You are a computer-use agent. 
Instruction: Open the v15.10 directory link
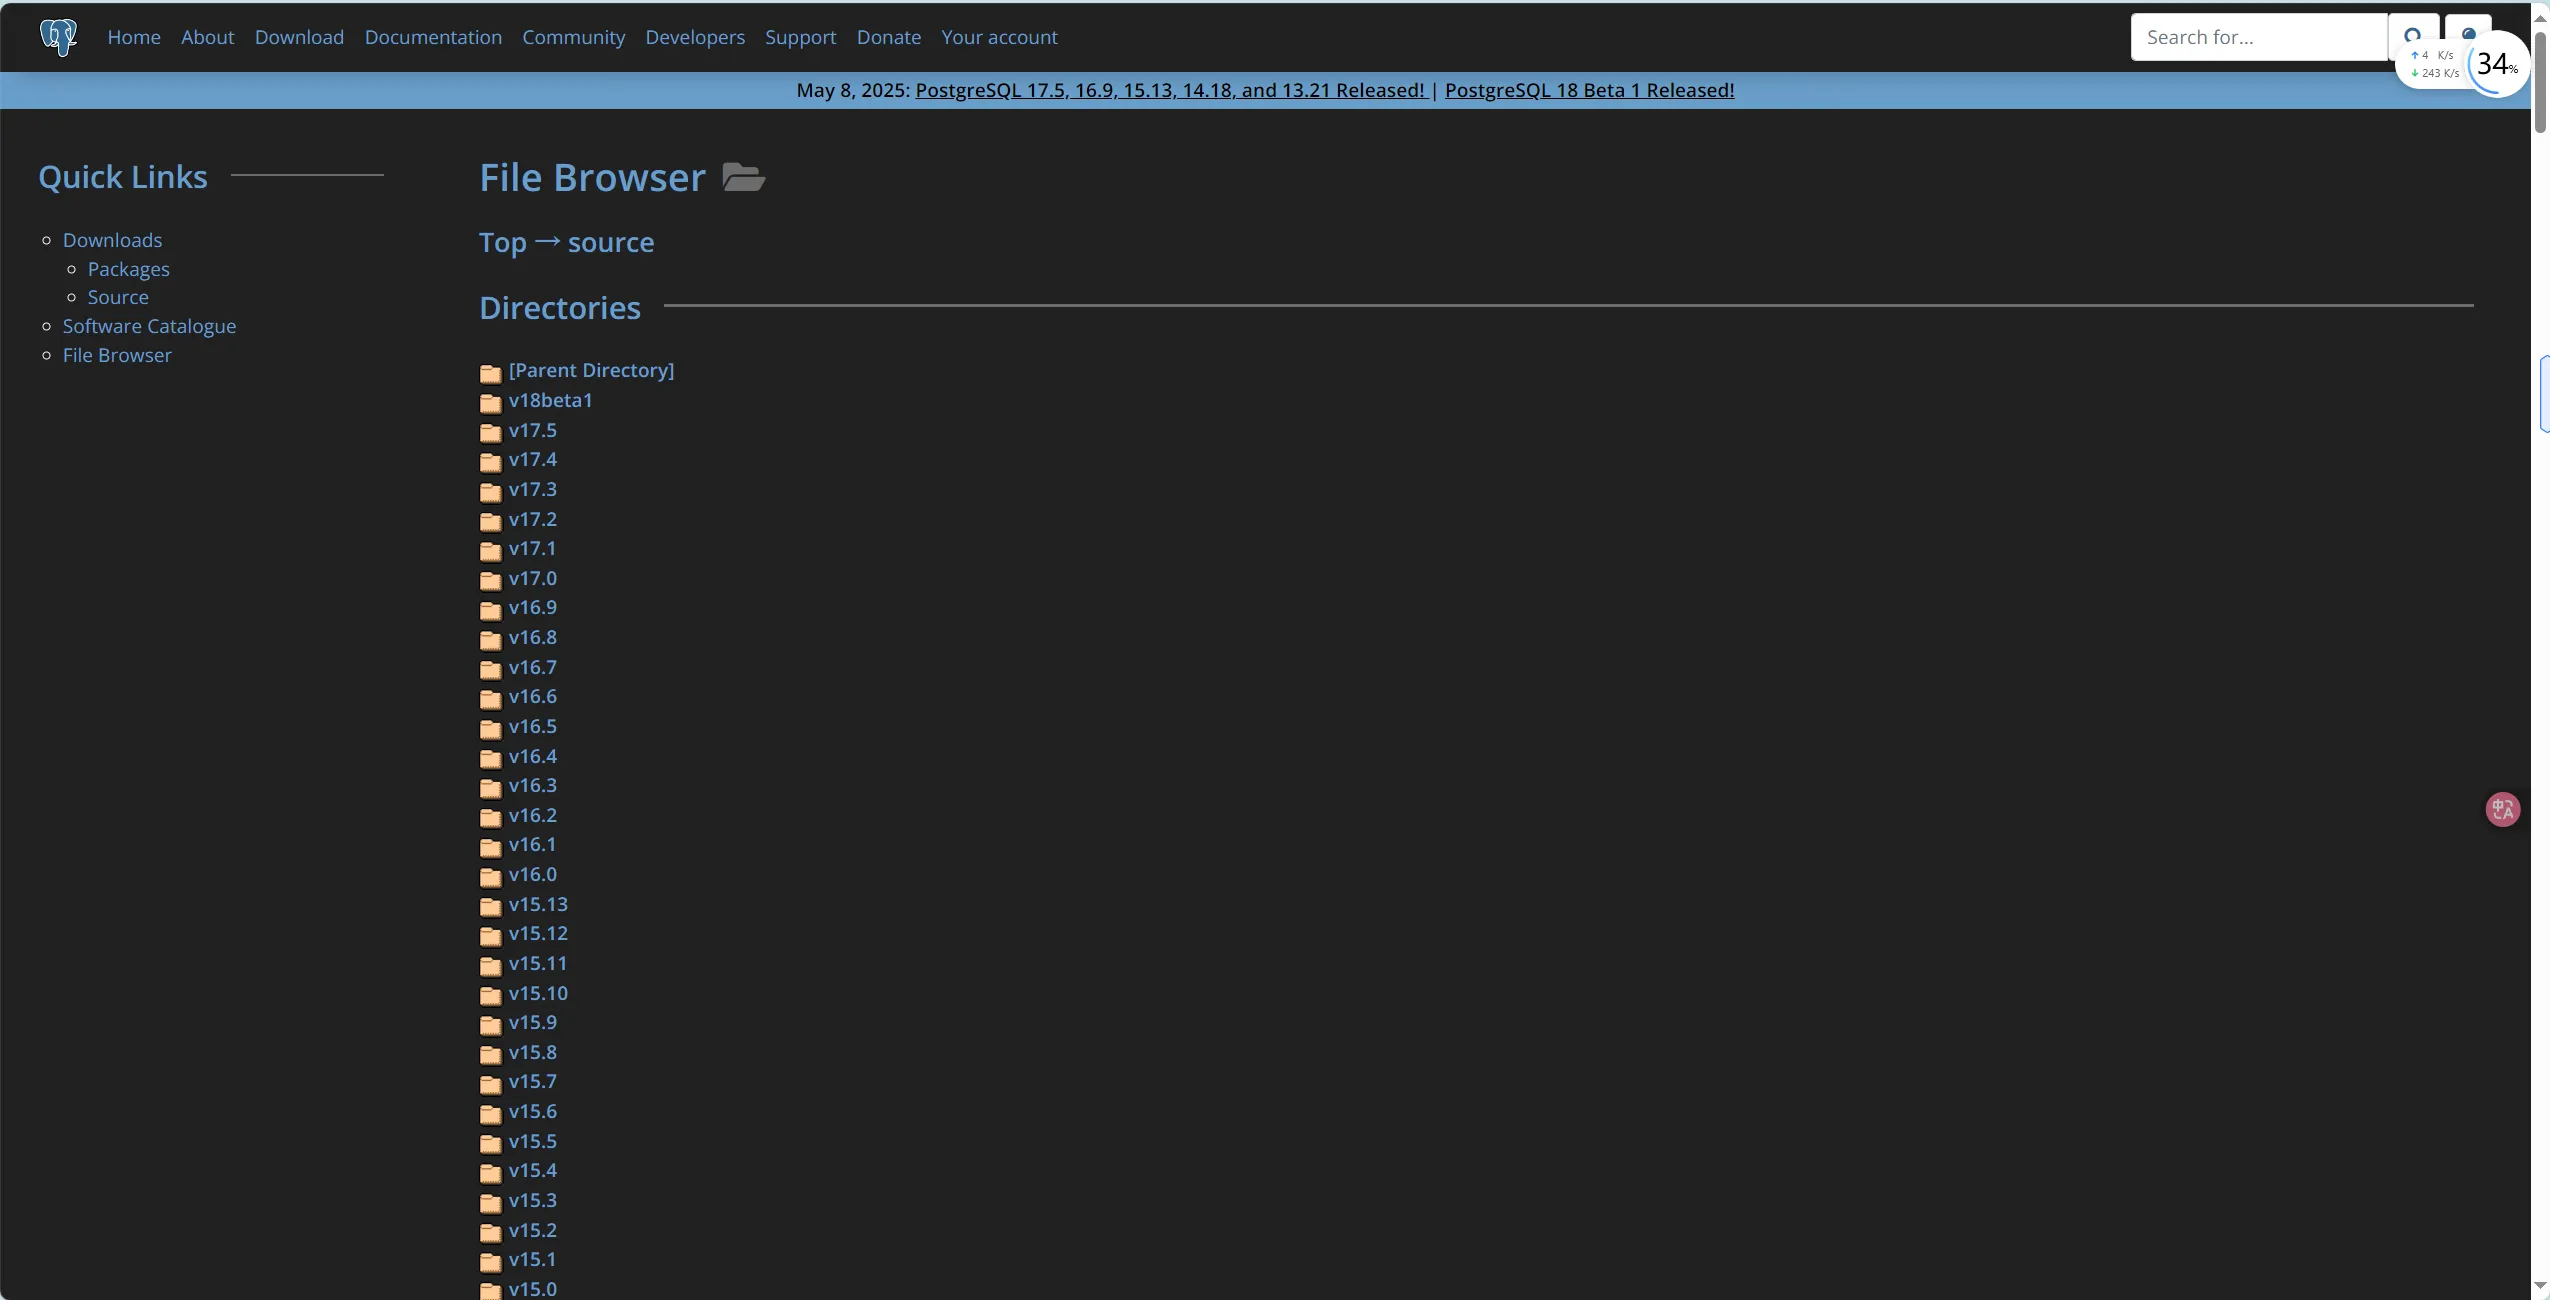pyautogui.click(x=538, y=993)
